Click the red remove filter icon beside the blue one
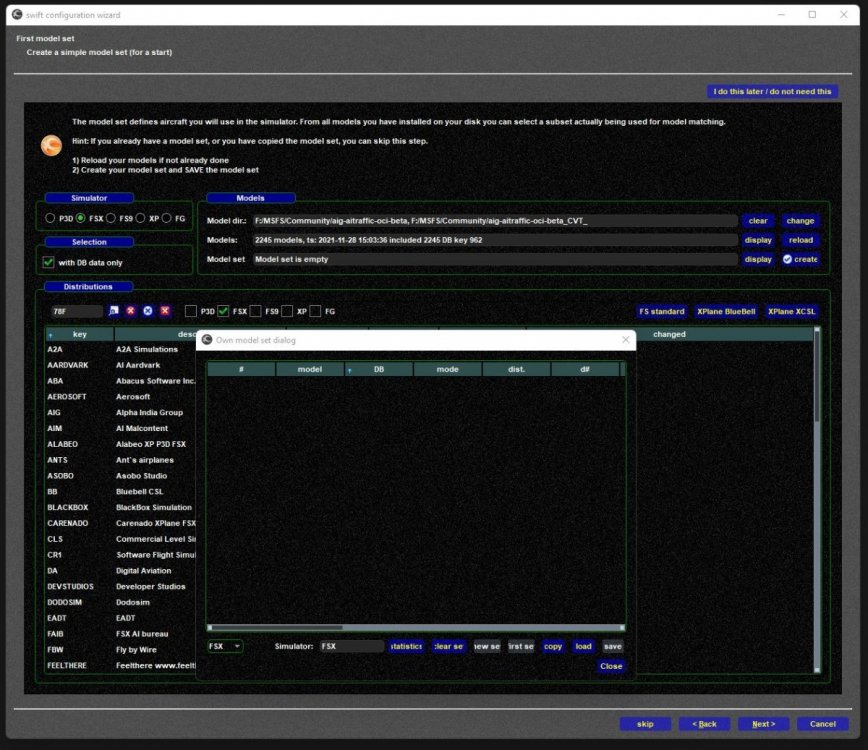 165,311
